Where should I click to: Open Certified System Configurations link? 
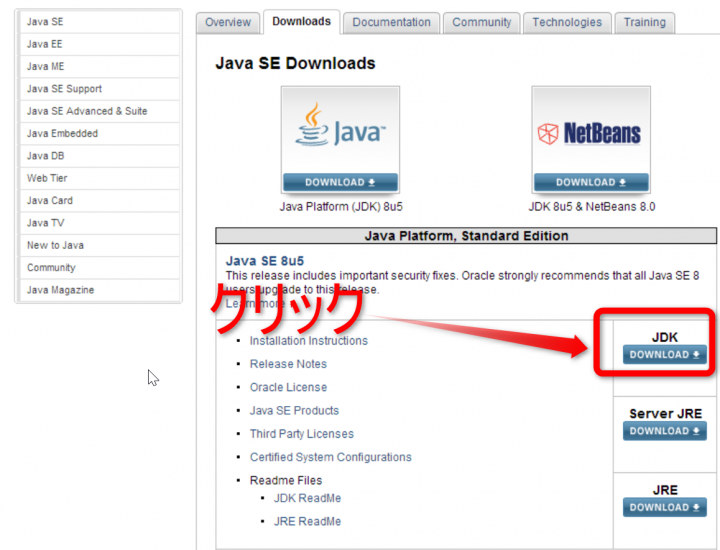[331, 457]
